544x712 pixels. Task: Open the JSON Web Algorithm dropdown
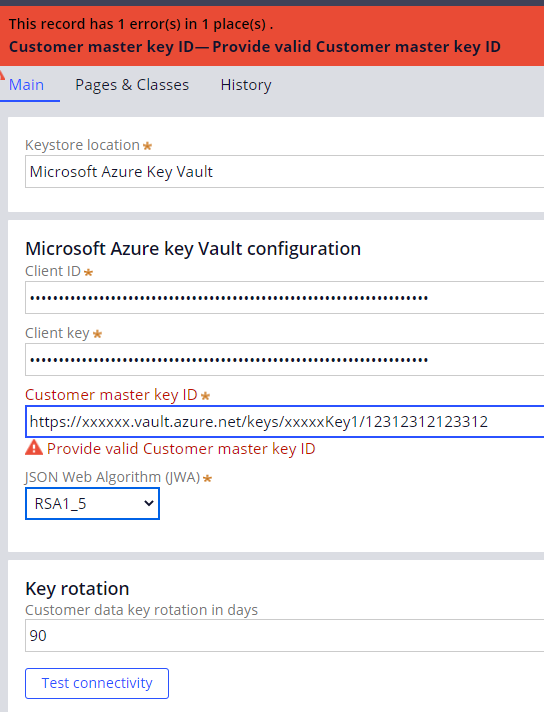tap(92, 503)
